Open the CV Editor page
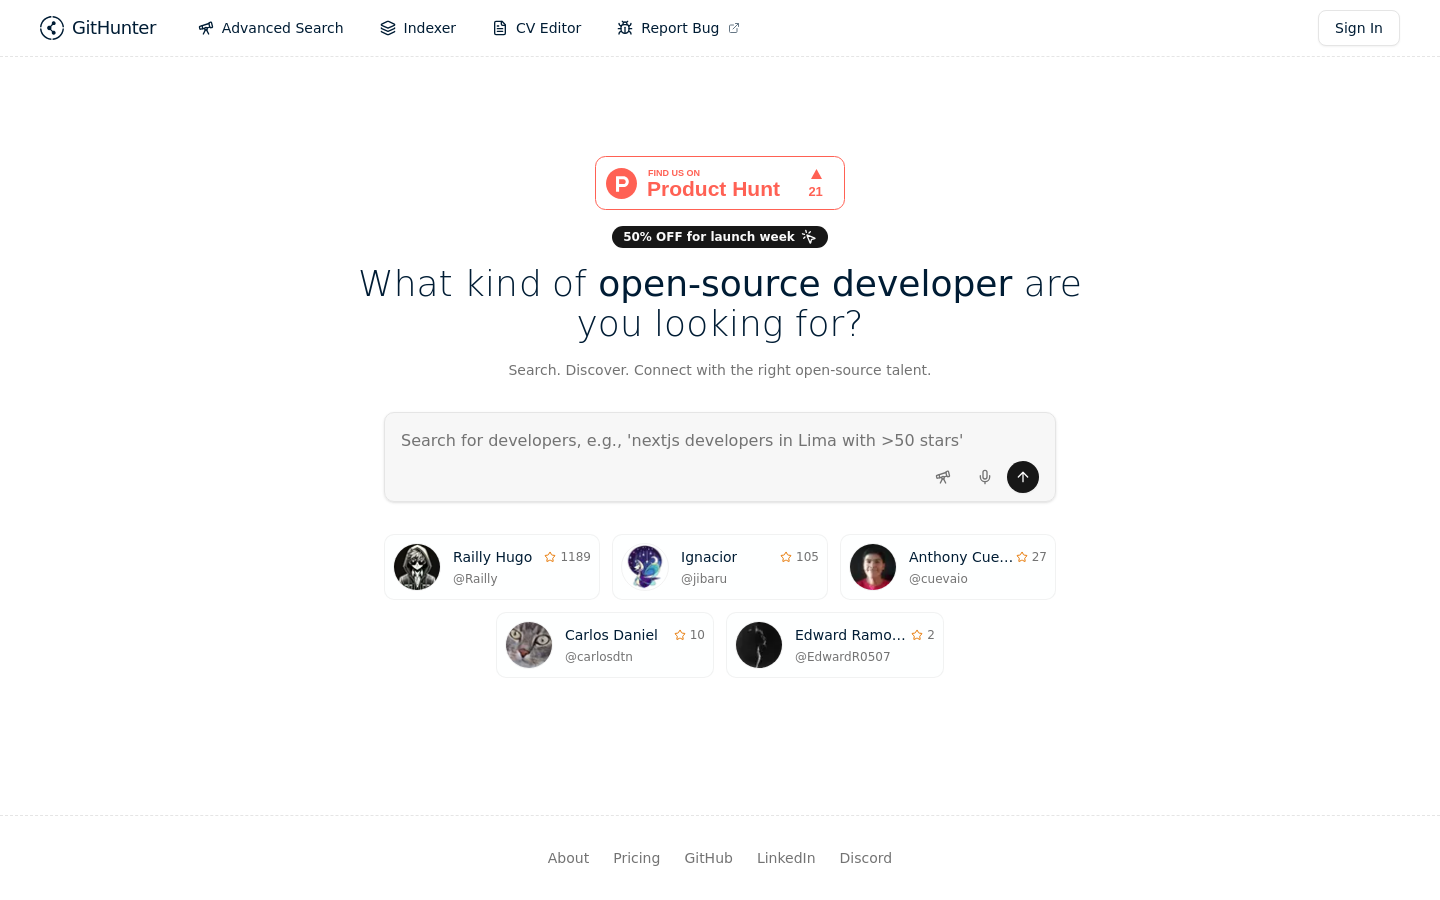The image size is (1440, 900). click(x=537, y=28)
